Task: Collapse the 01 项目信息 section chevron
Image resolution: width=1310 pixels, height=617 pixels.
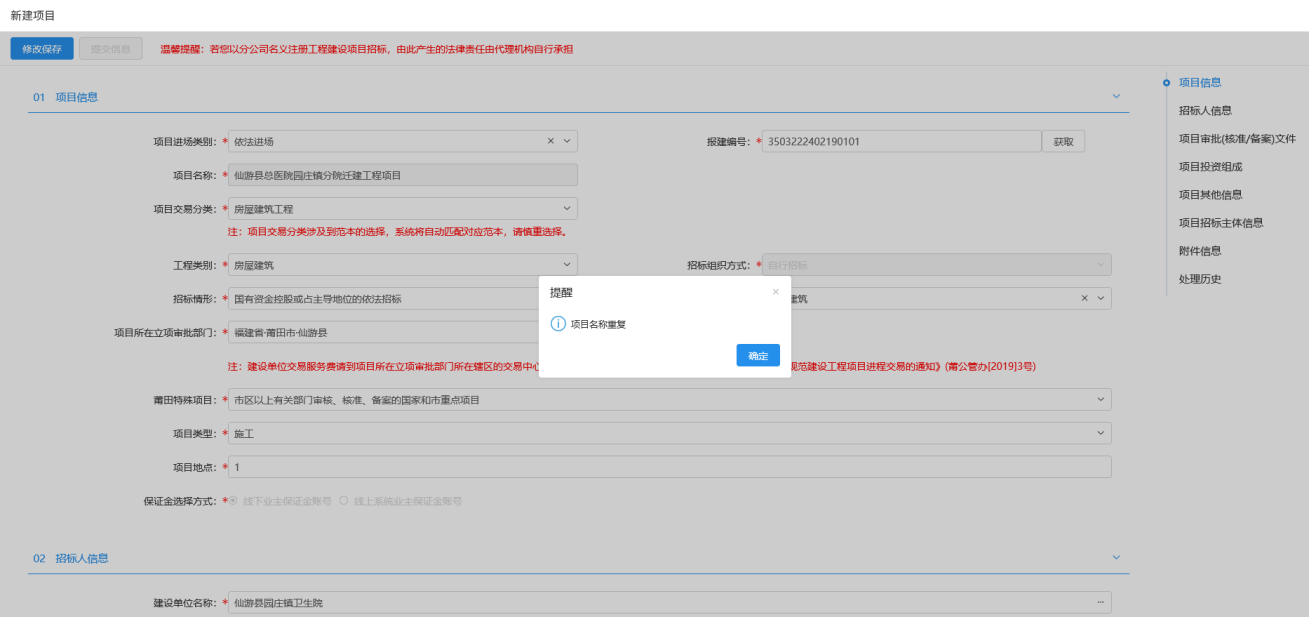Action: point(1116,97)
